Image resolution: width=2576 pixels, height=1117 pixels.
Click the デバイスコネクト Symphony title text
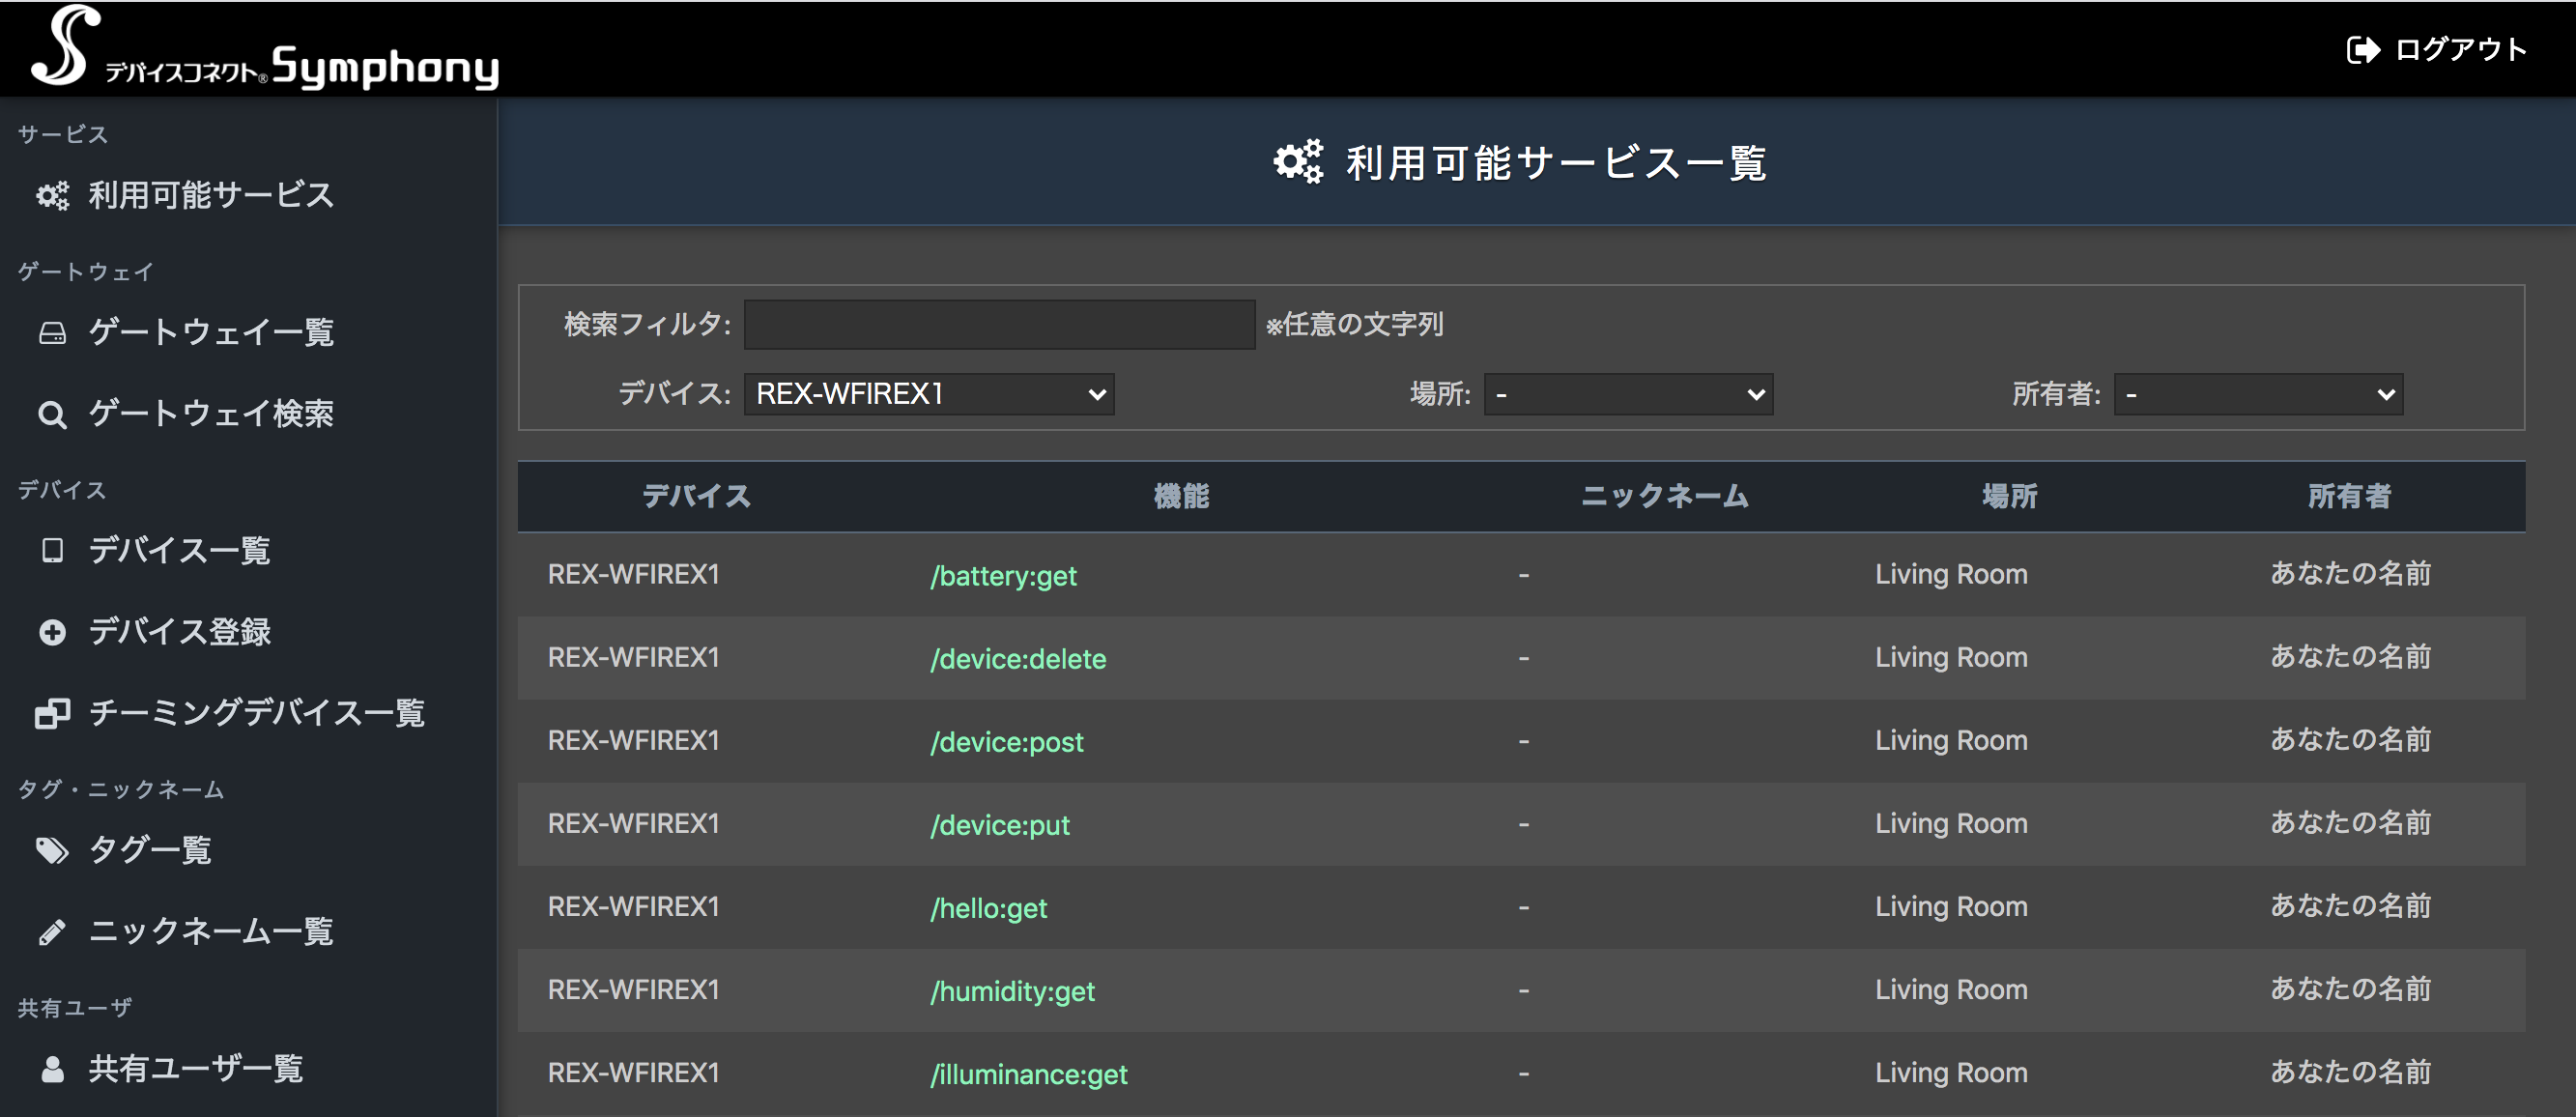tap(302, 66)
